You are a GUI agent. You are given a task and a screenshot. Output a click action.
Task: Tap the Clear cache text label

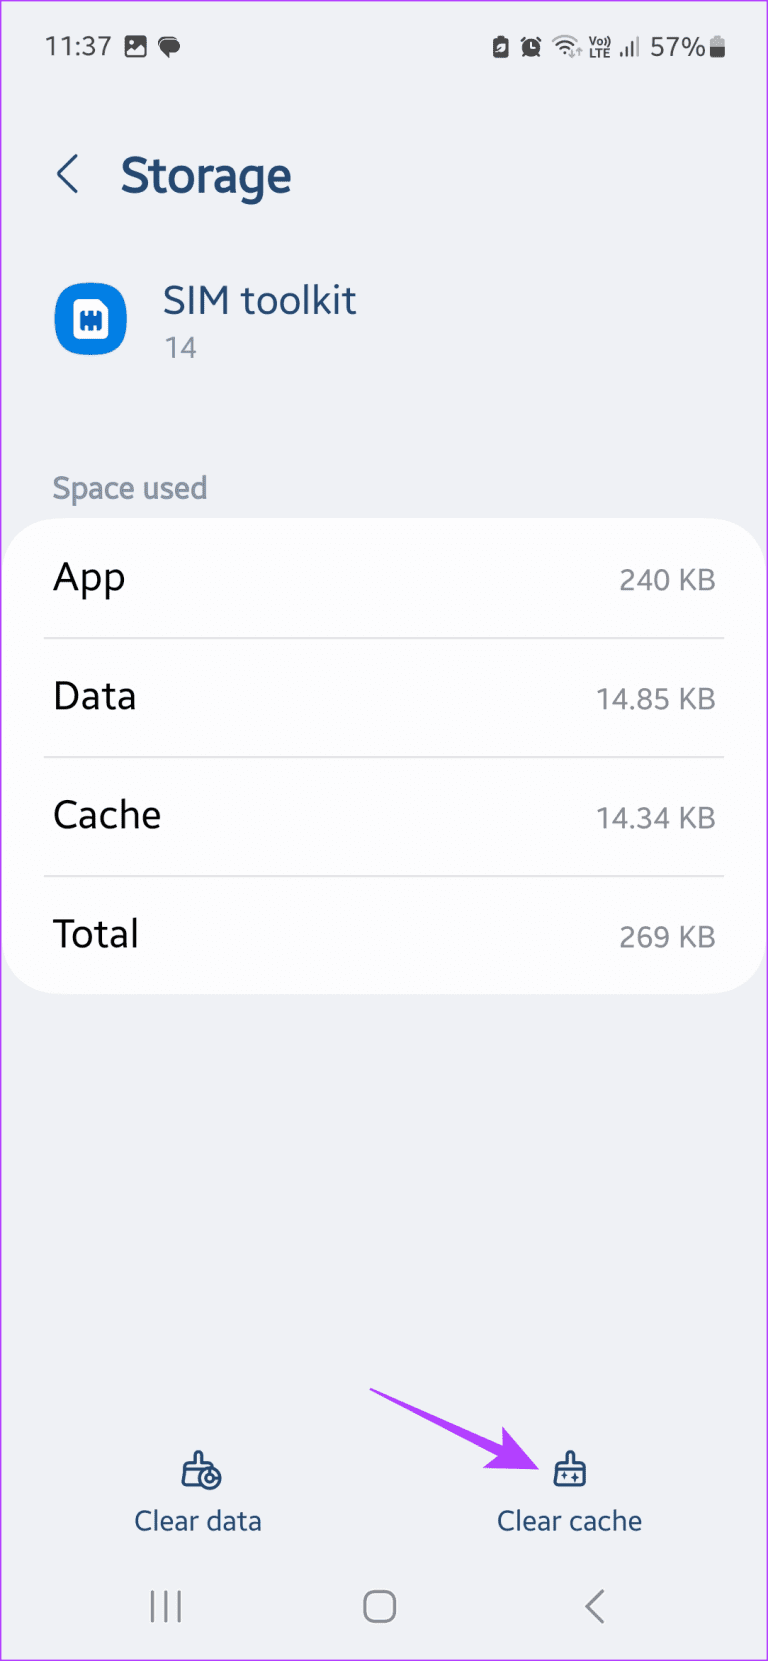tap(569, 1521)
